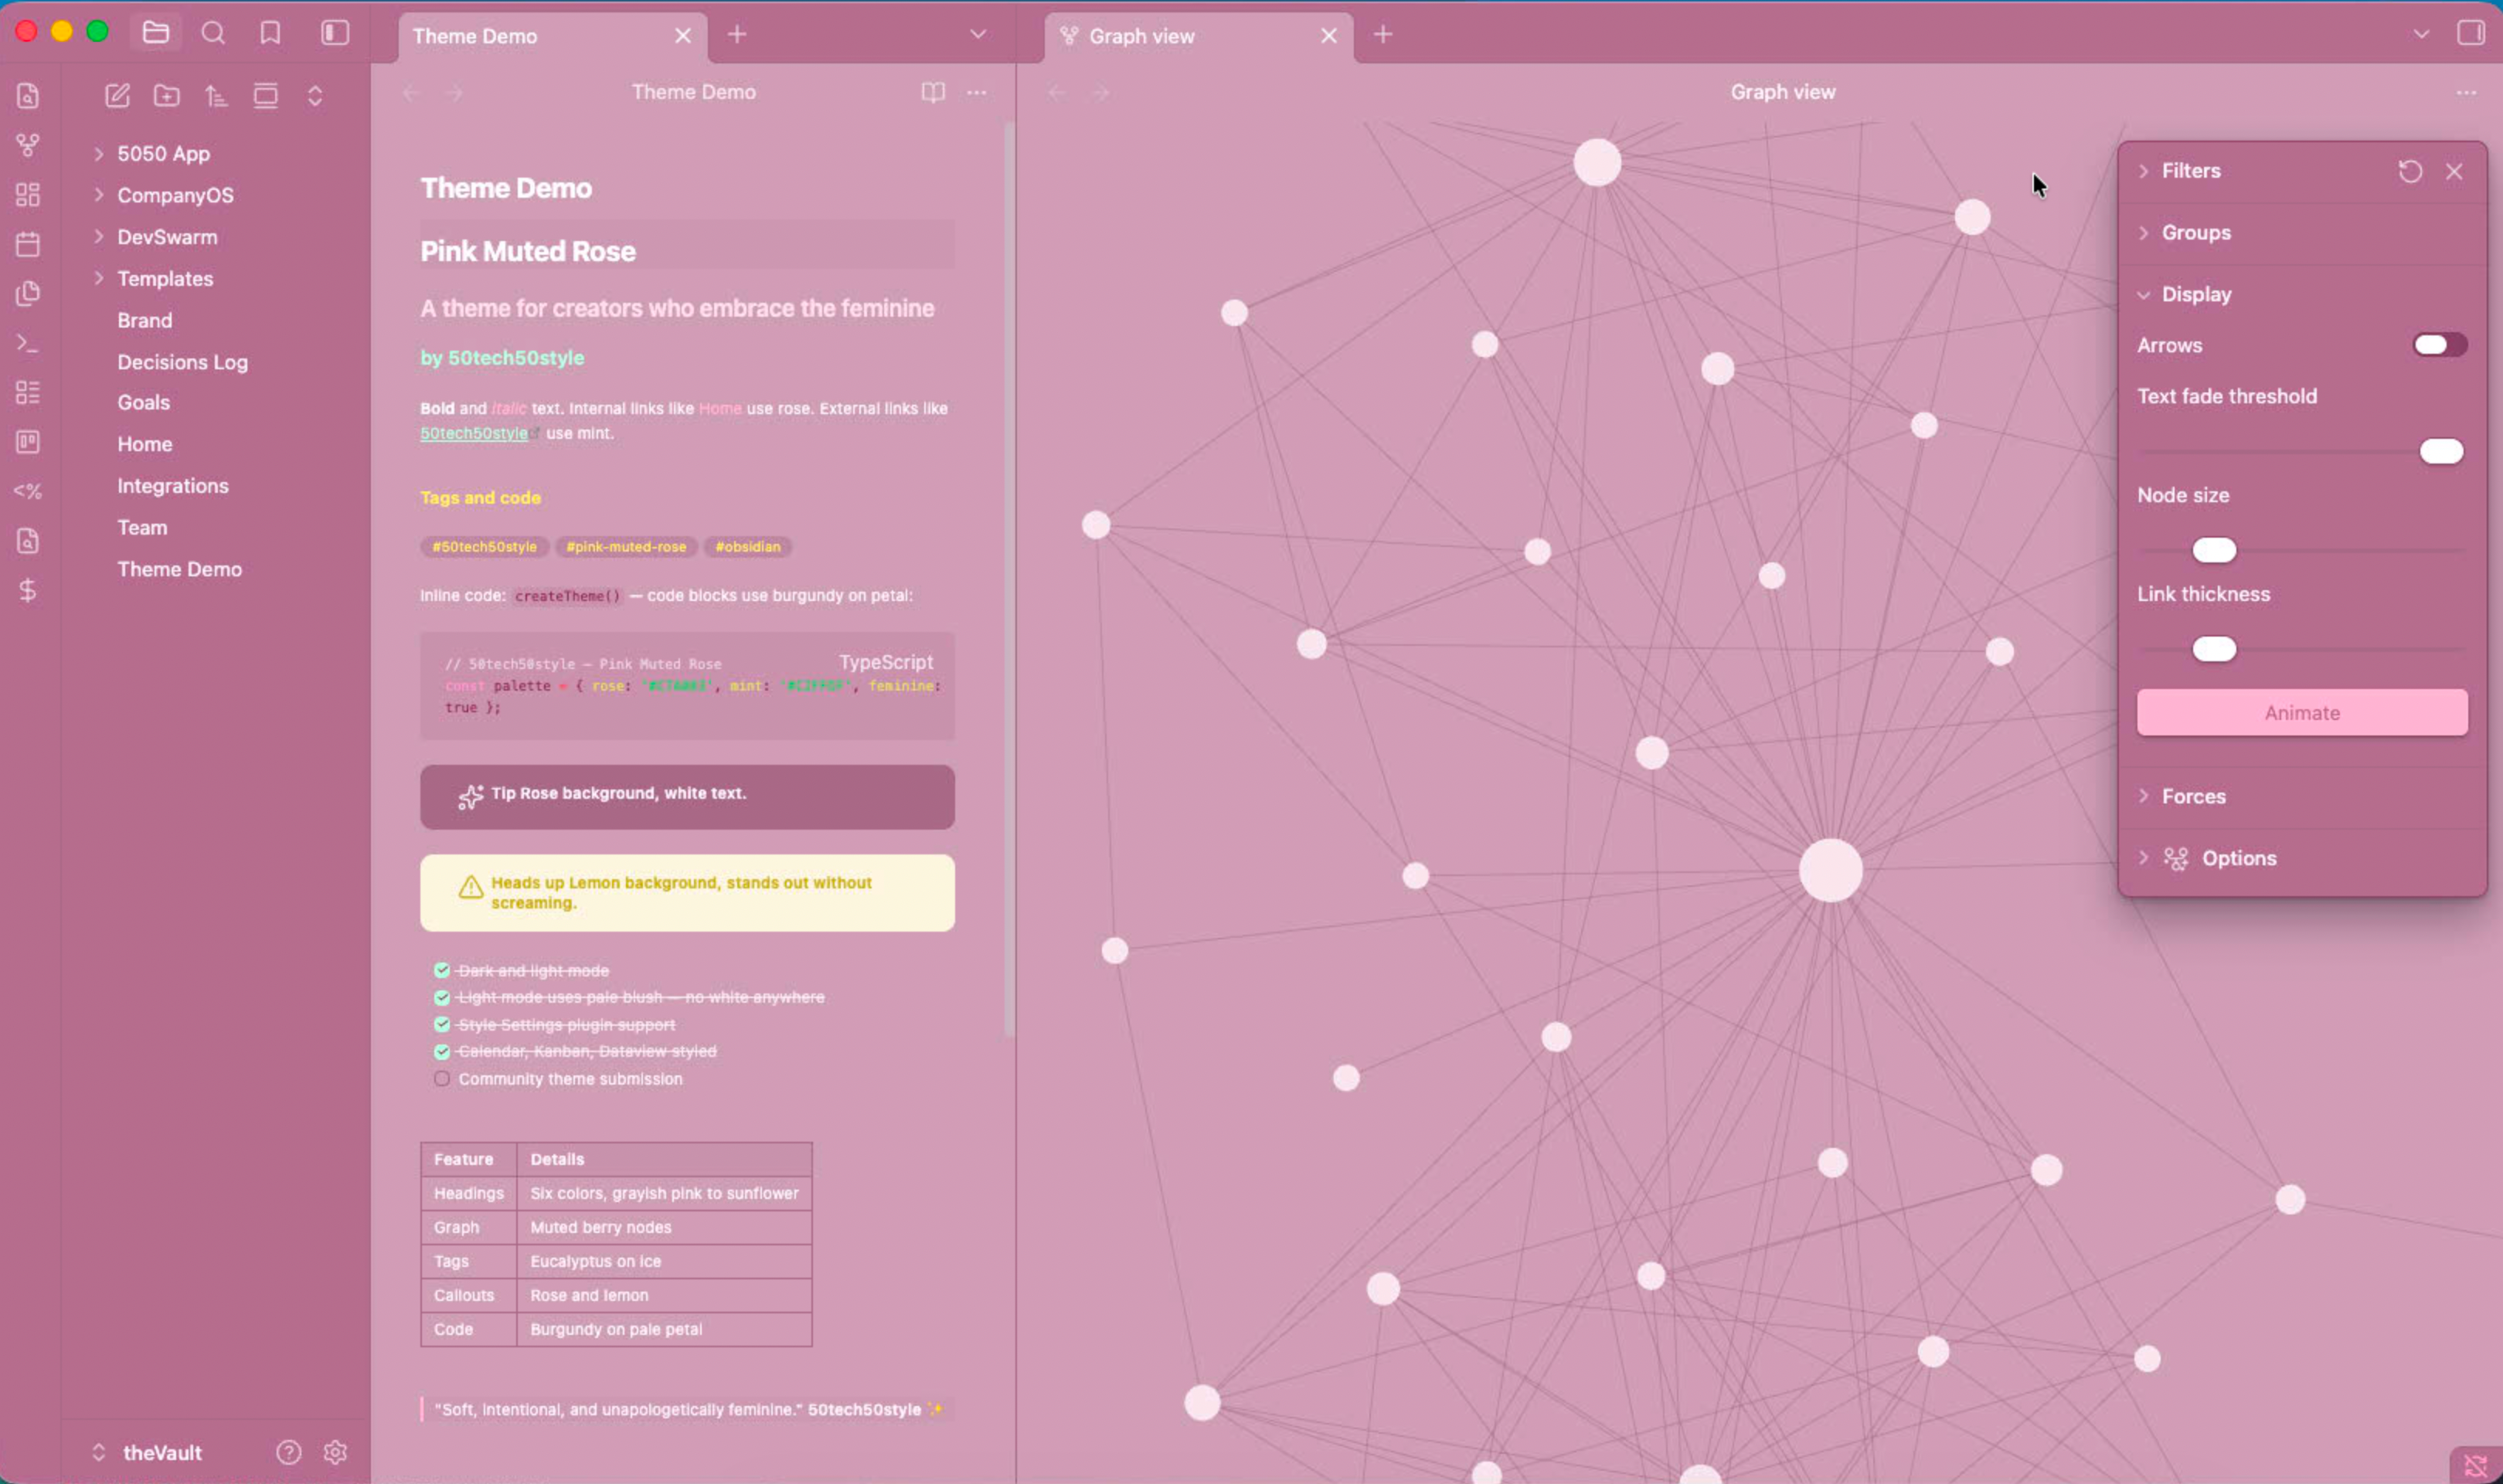
Task: Click the dollar sign ribbon icon
Action: coord(28,590)
